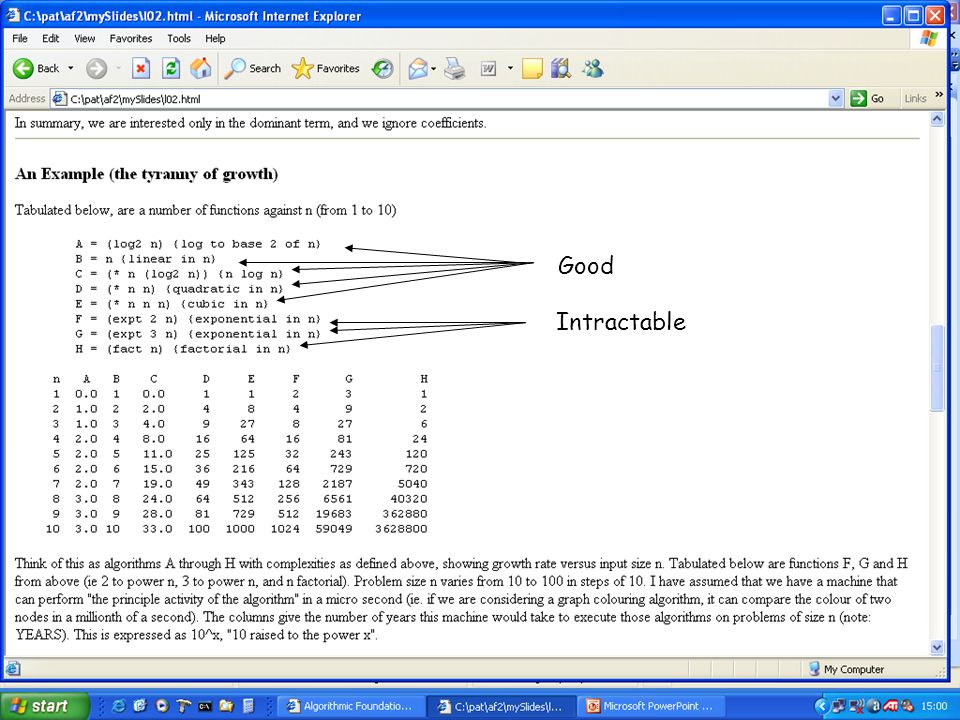This screenshot has width=960, height=720.
Task: Open the File menu
Action: click(x=20, y=39)
